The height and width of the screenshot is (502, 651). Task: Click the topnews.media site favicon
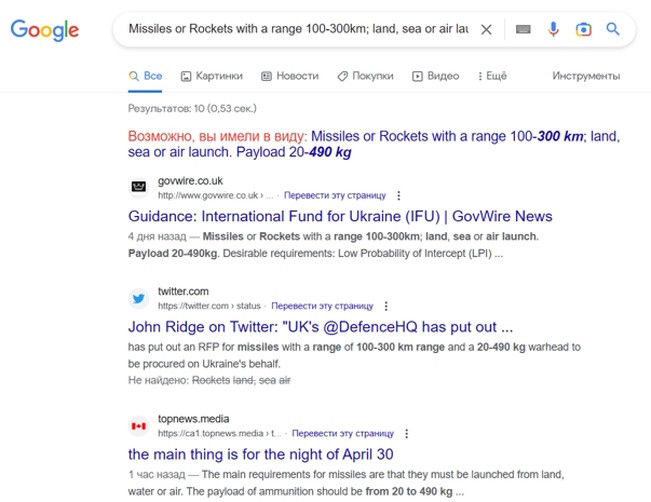point(139,426)
